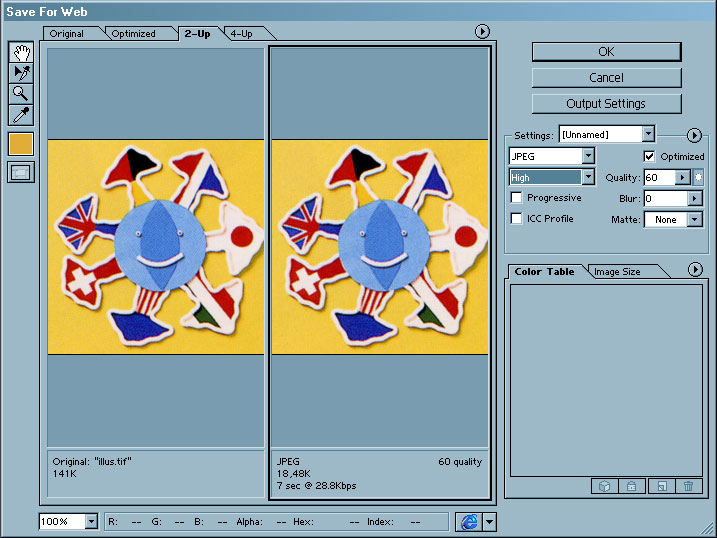This screenshot has height=538, width=717.
Task: Open the Color Table palette menu arrow
Action: click(695, 270)
